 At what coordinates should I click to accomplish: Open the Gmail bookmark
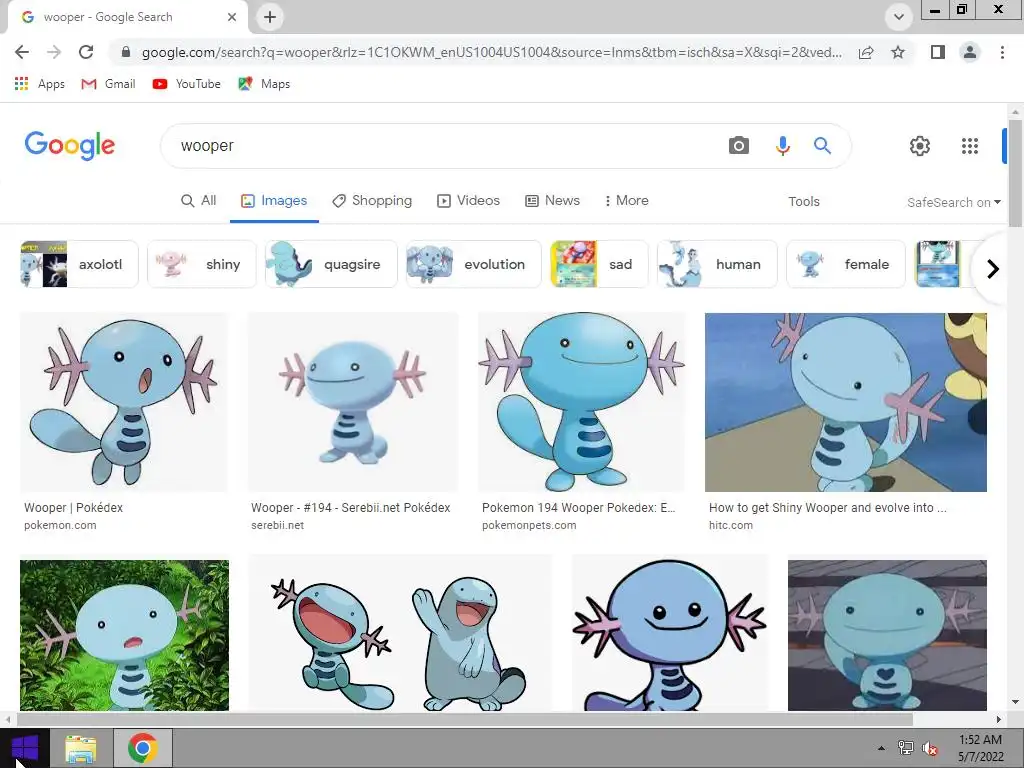(108, 84)
